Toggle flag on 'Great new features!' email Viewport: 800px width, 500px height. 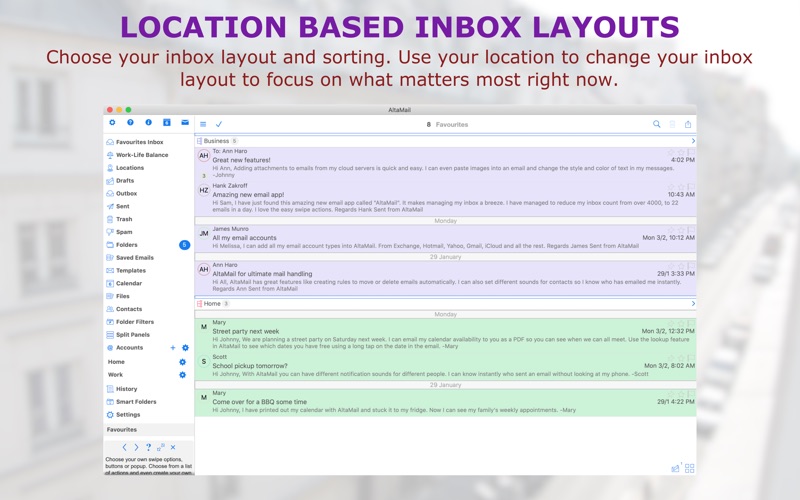(x=691, y=152)
